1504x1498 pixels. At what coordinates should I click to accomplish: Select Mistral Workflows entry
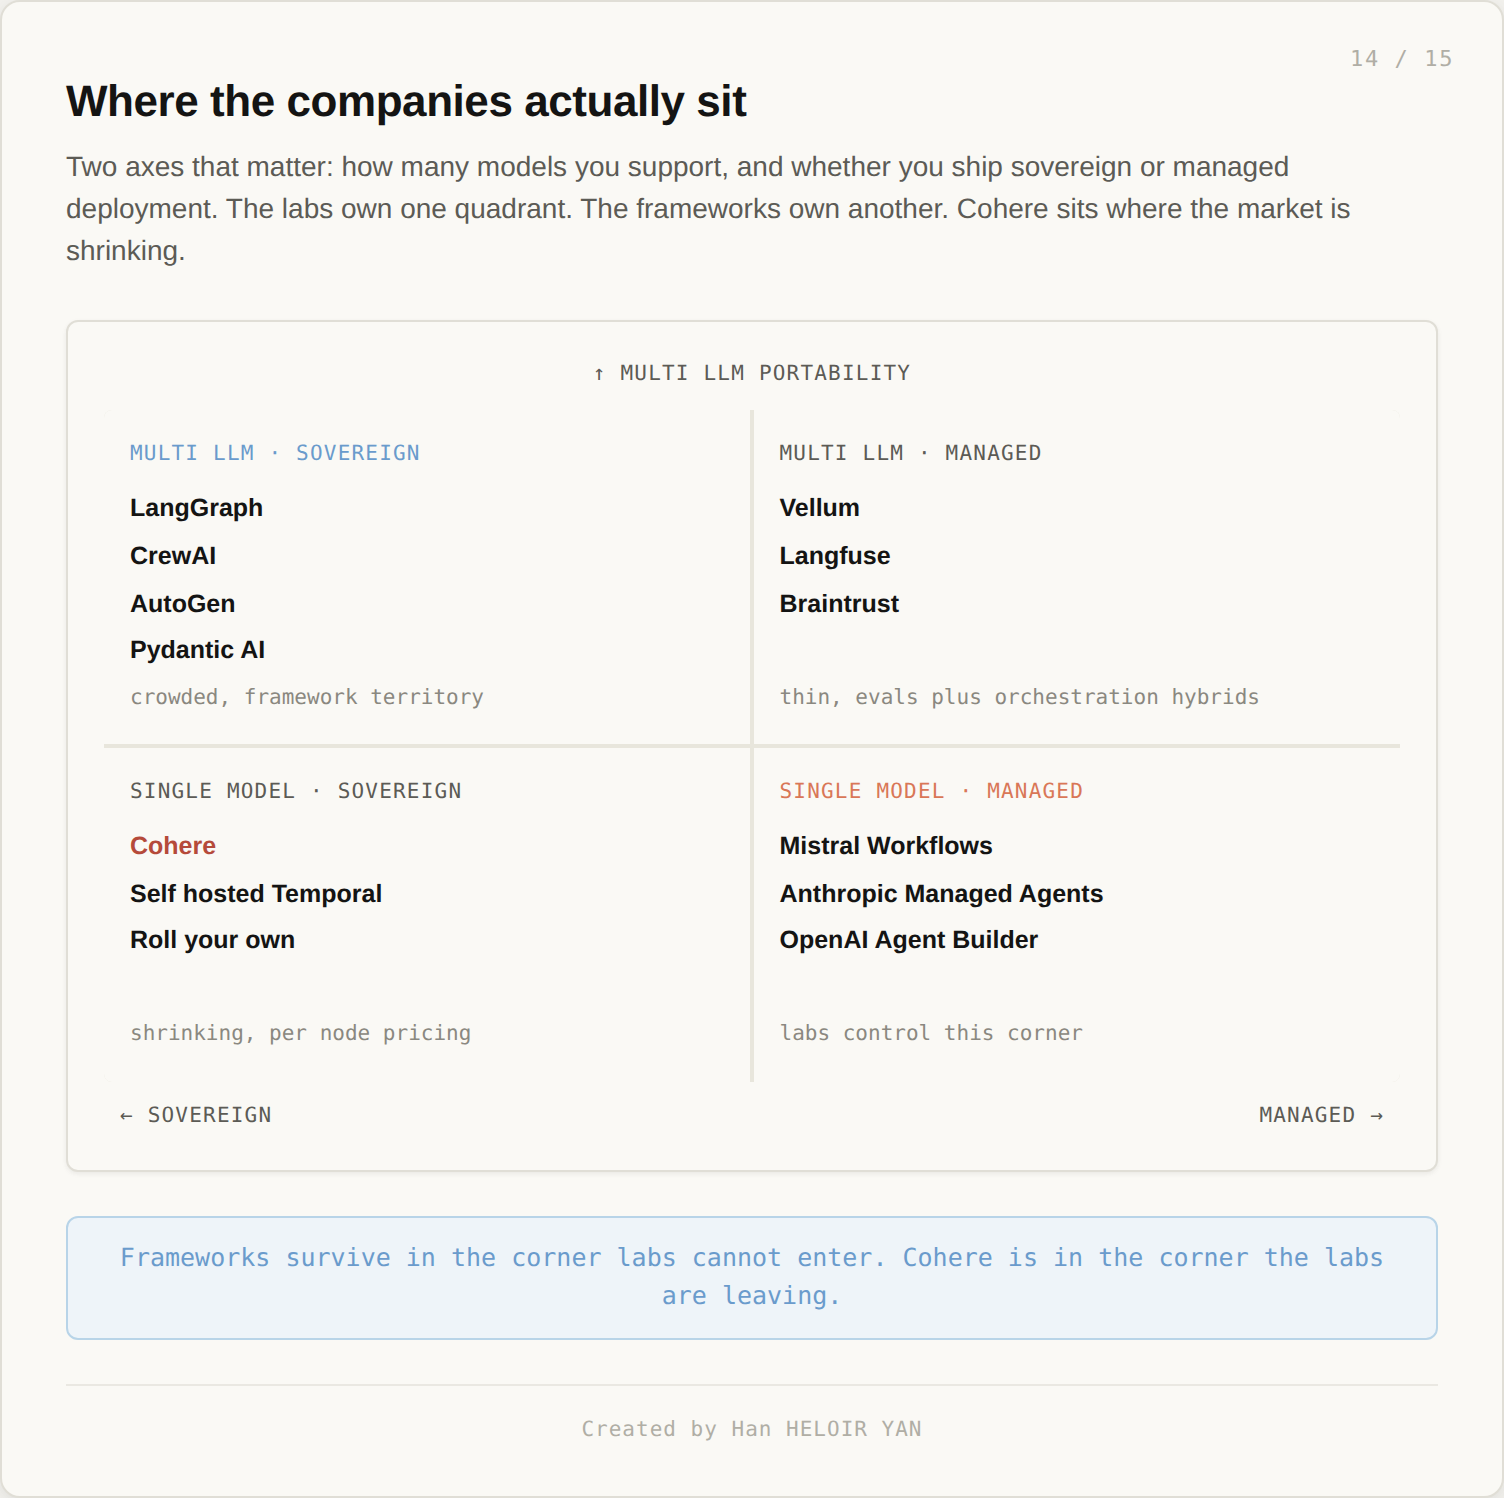point(886,846)
